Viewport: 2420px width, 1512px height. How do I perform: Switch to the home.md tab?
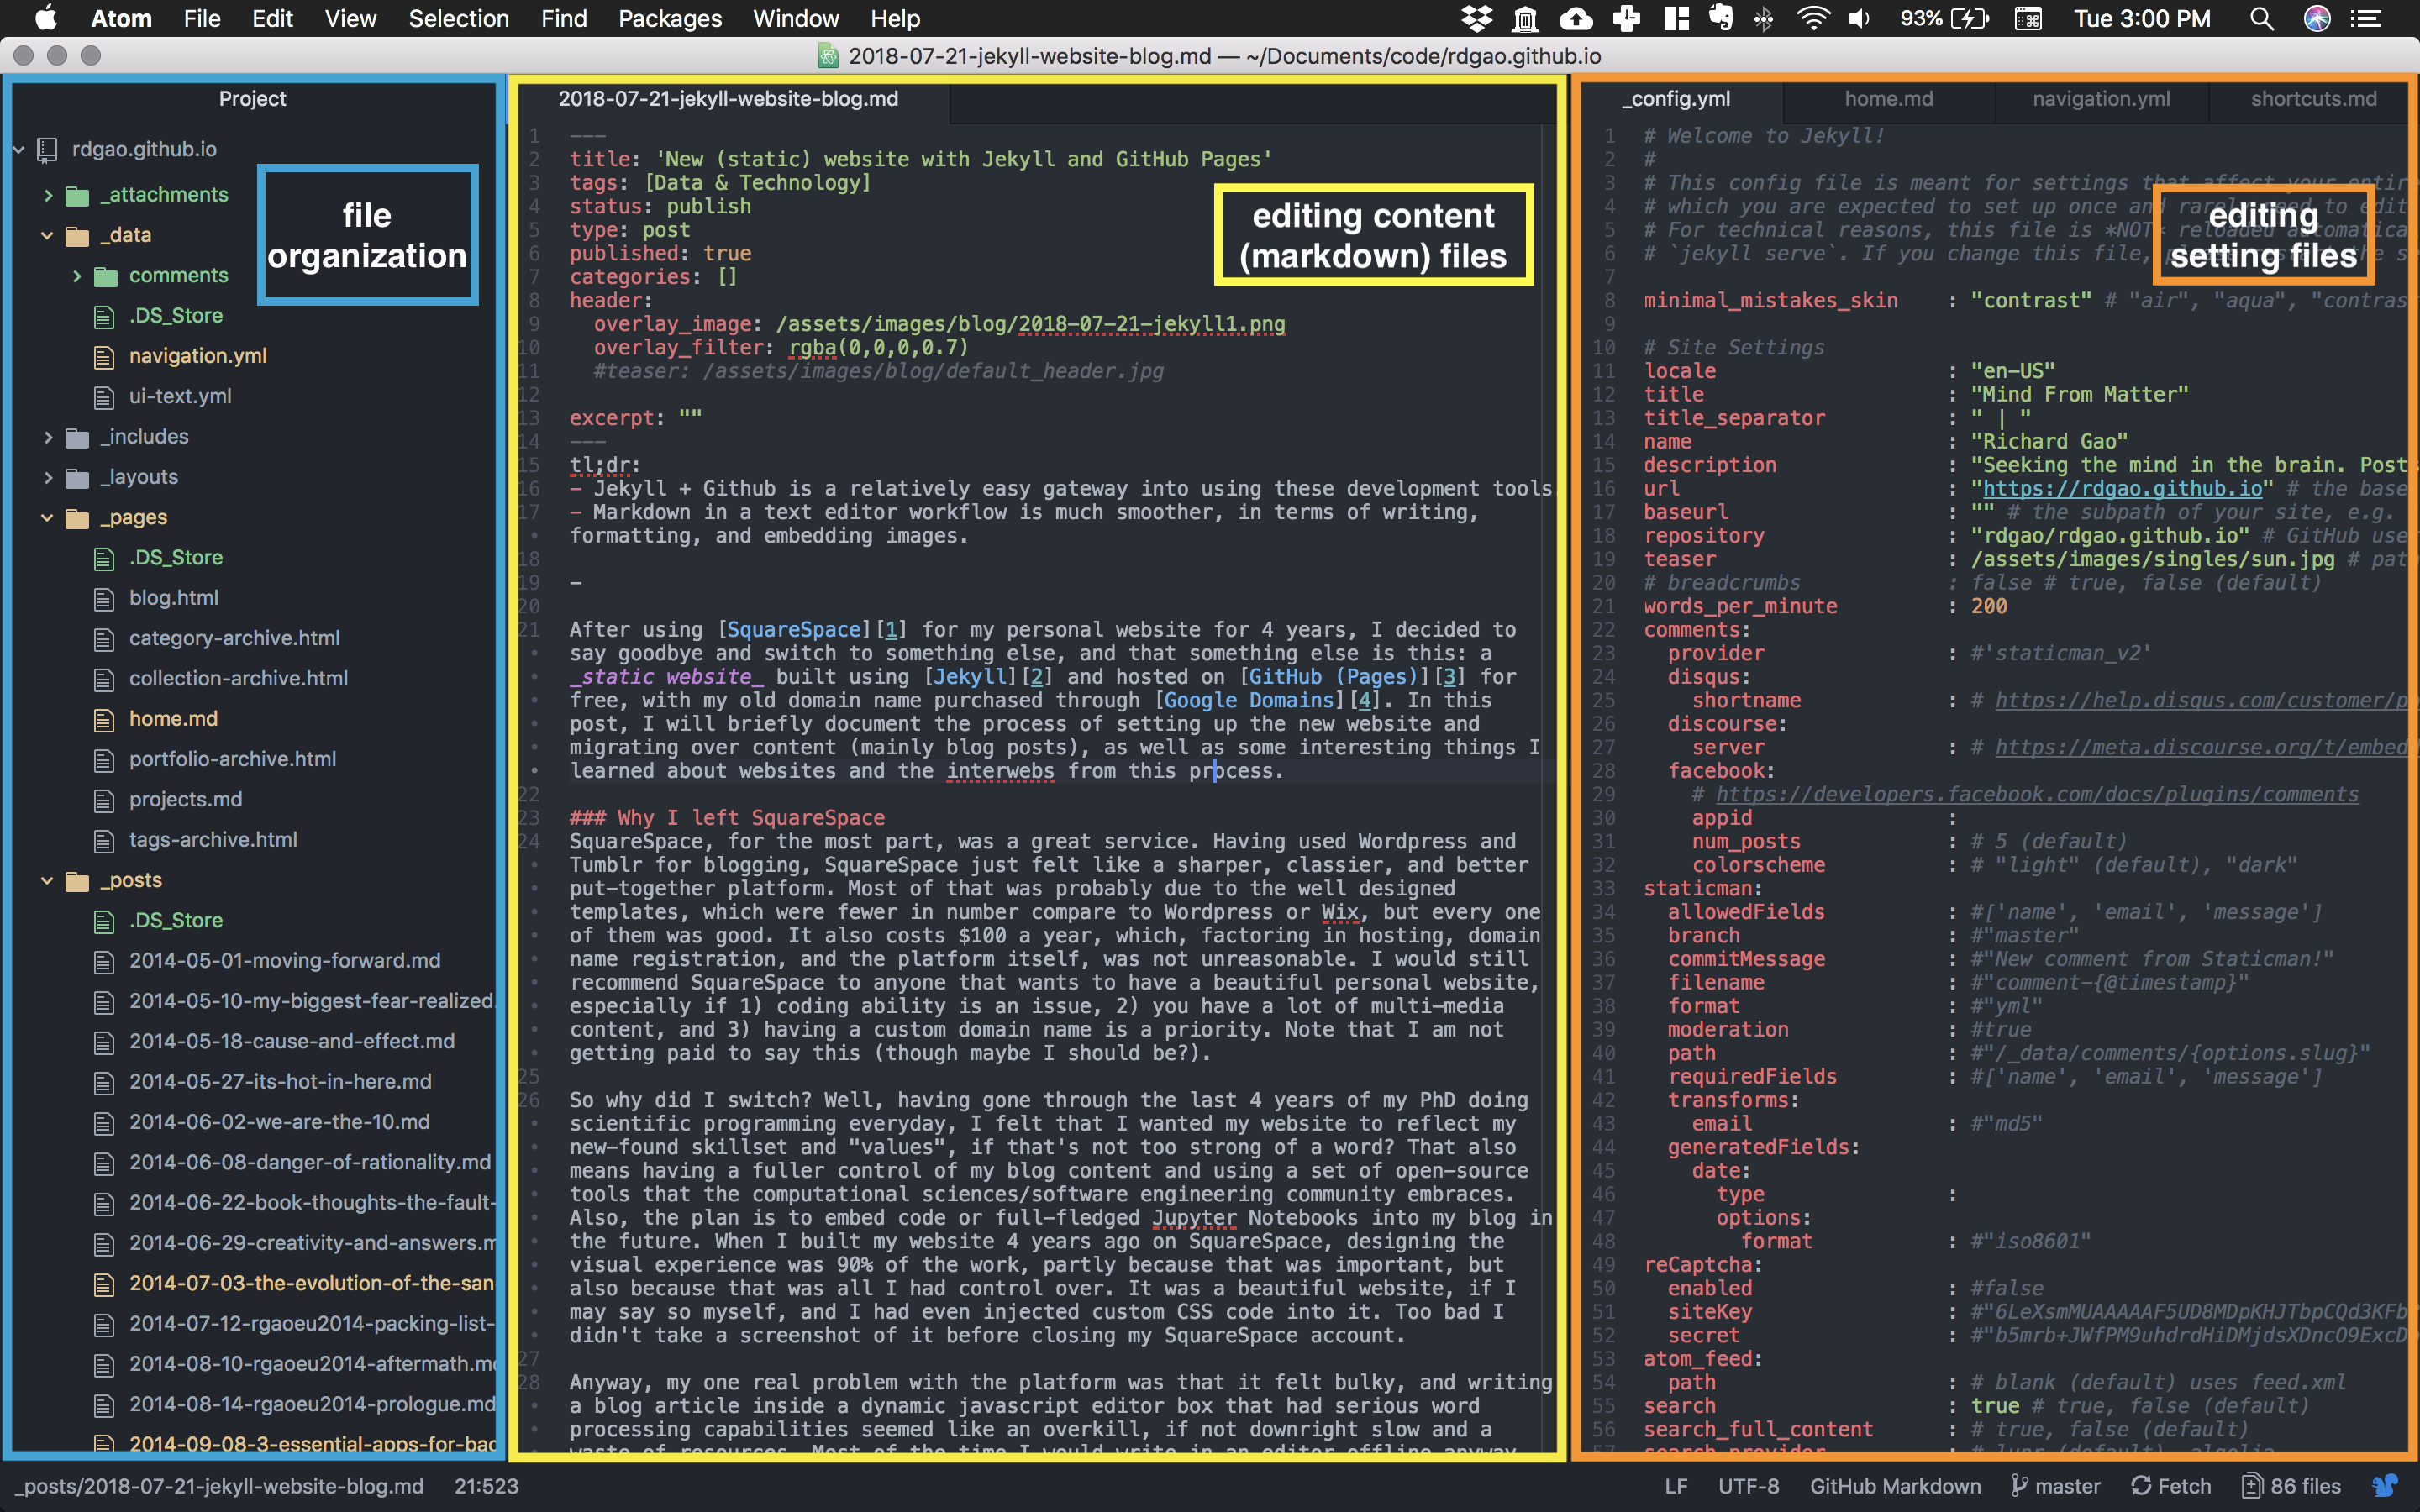point(1888,99)
